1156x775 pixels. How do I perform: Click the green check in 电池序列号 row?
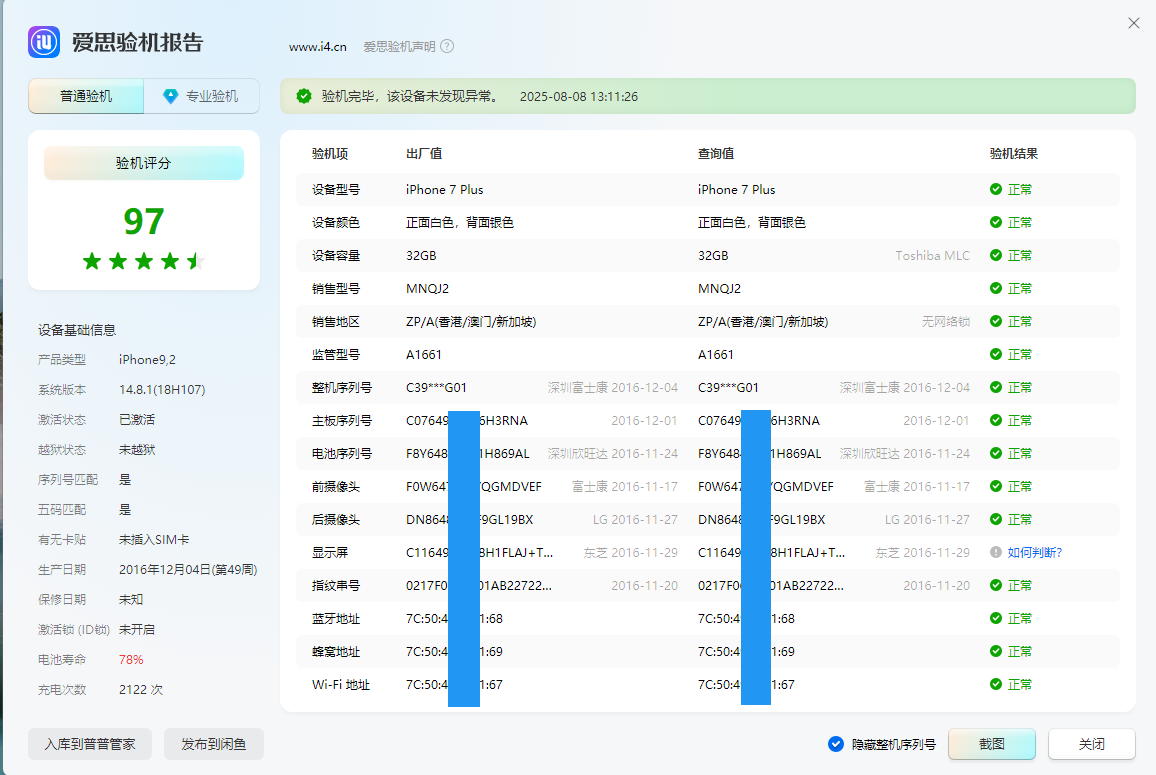coord(996,453)
